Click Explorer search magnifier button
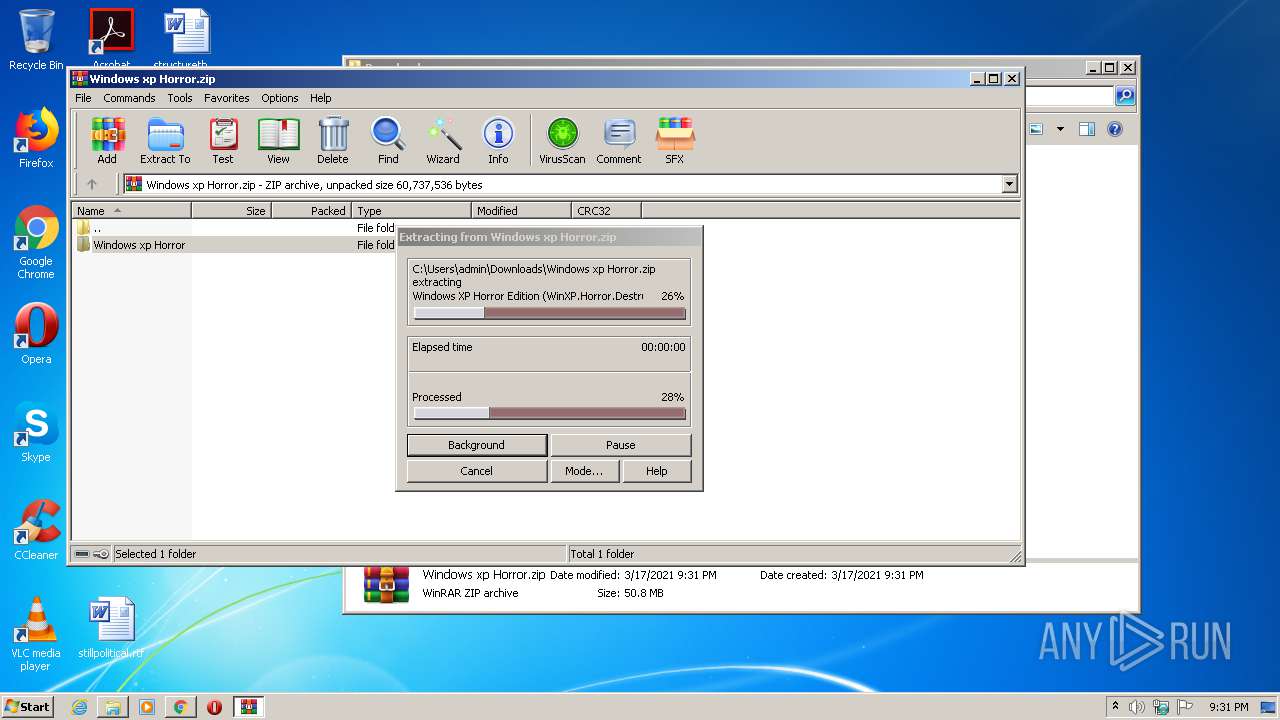 [x=1125, y=96]
